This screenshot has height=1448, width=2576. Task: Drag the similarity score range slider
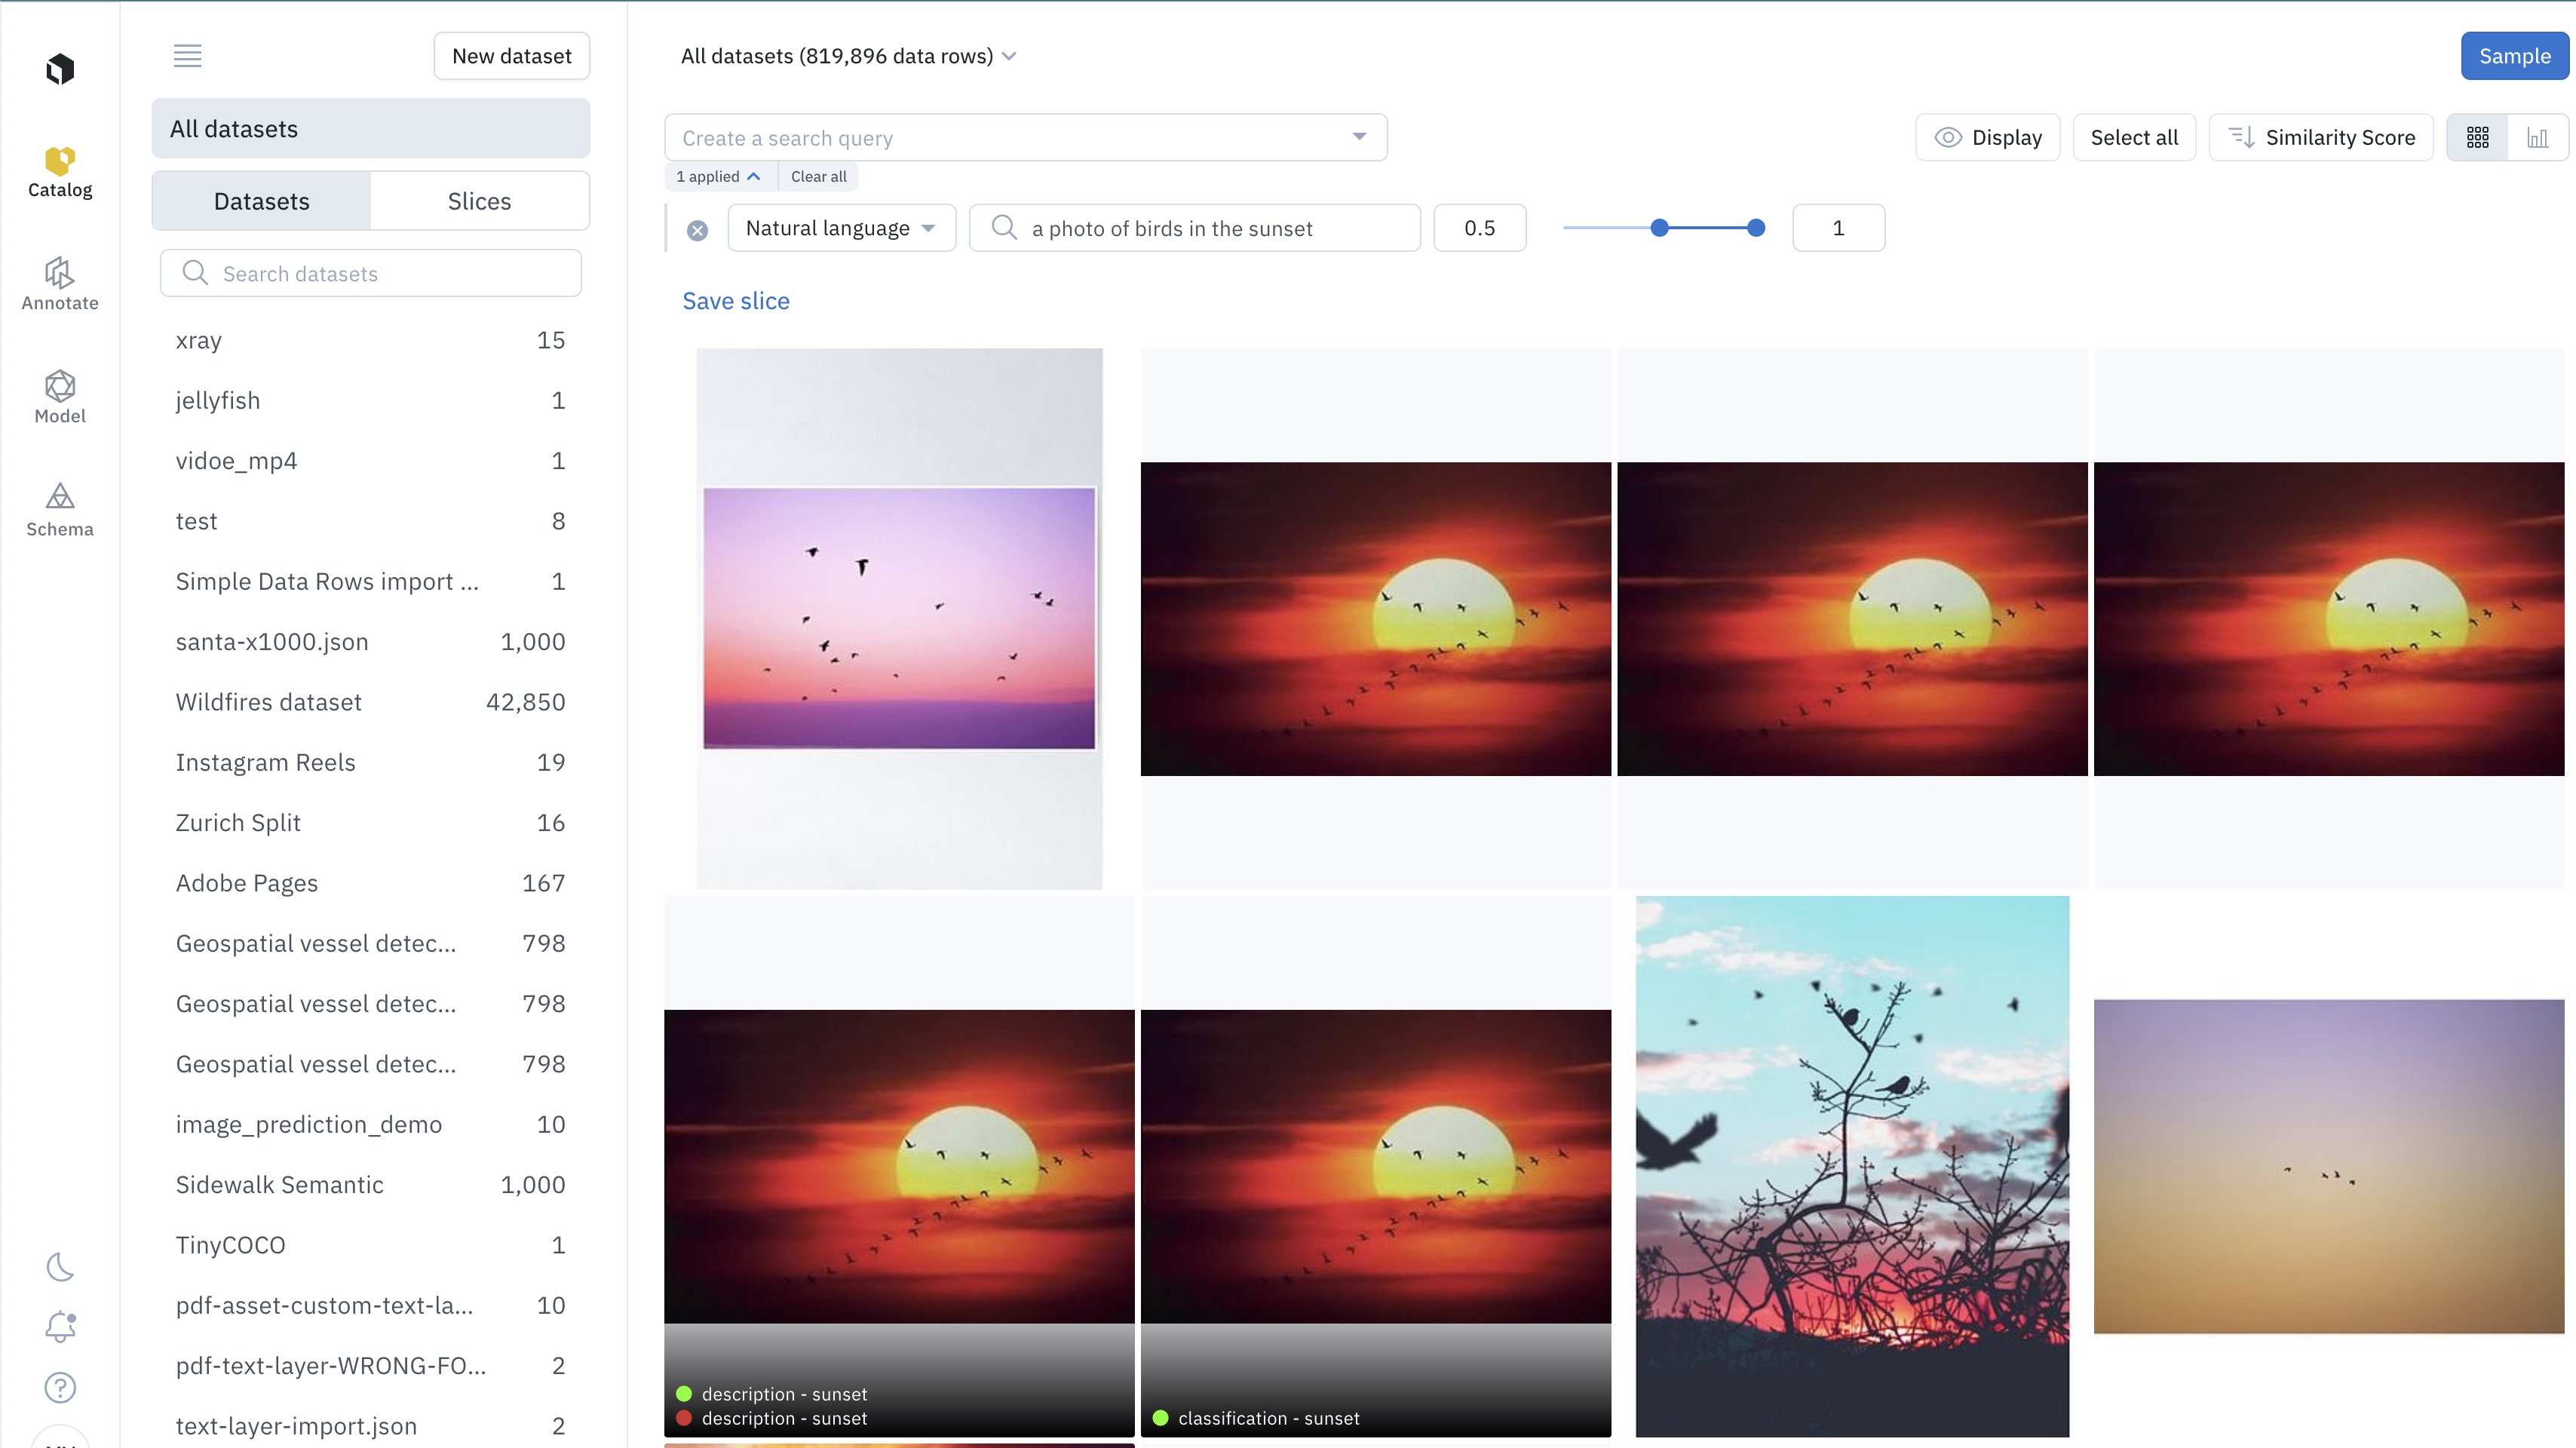[x=1661, y=226]
